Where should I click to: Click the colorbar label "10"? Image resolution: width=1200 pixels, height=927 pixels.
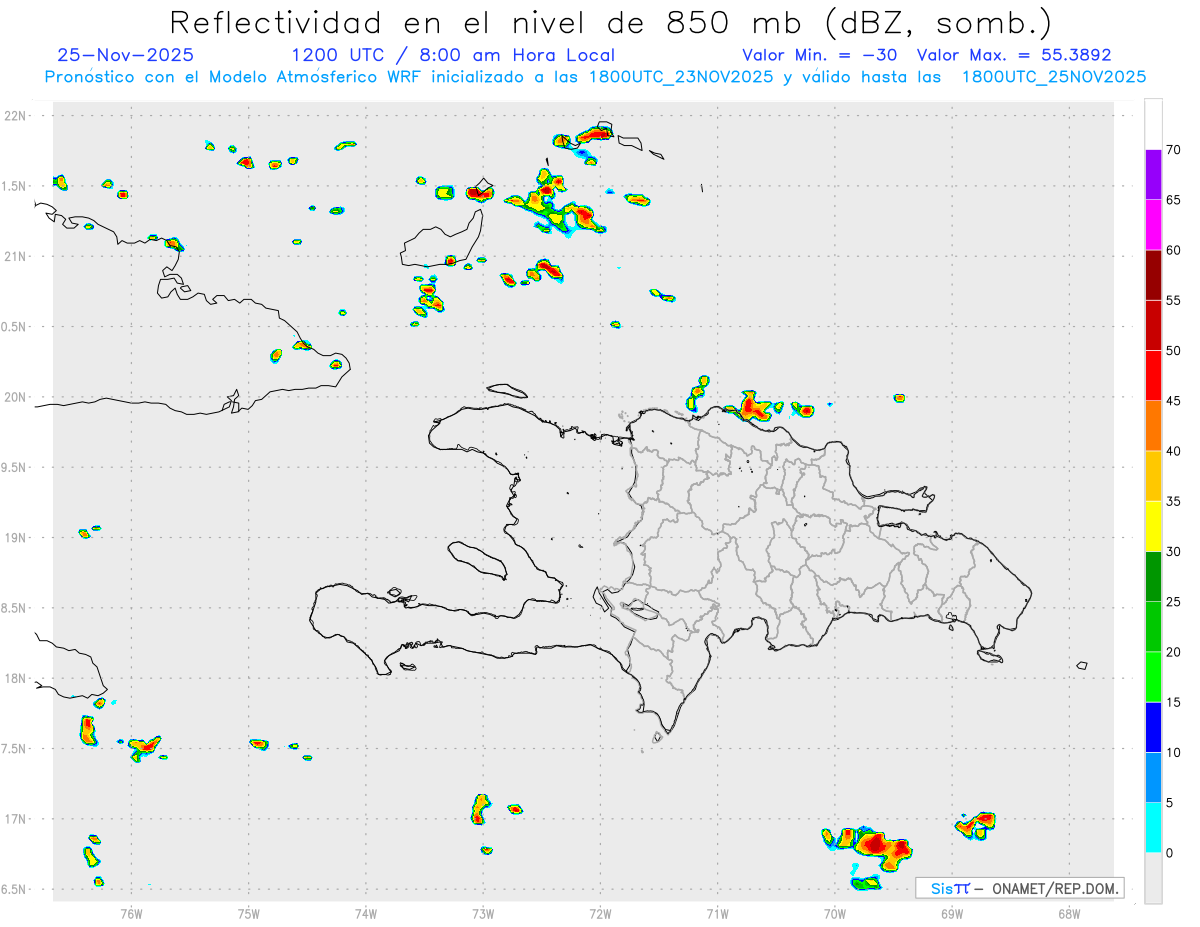[1173, 752]
